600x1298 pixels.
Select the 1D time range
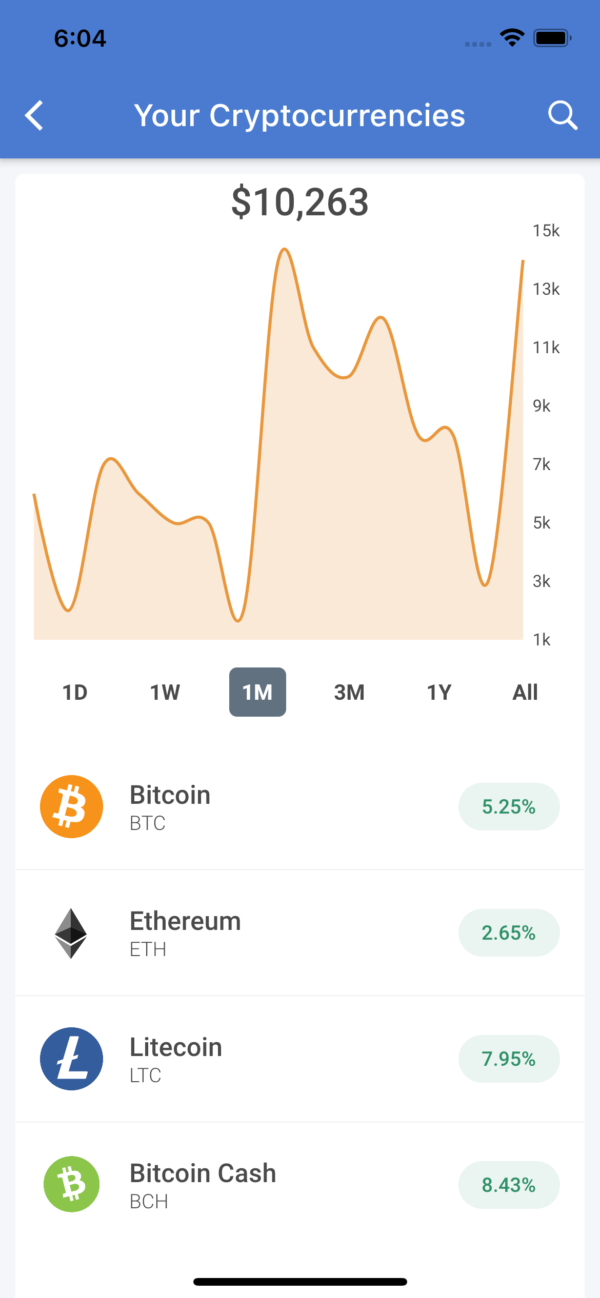click(75, 692)
